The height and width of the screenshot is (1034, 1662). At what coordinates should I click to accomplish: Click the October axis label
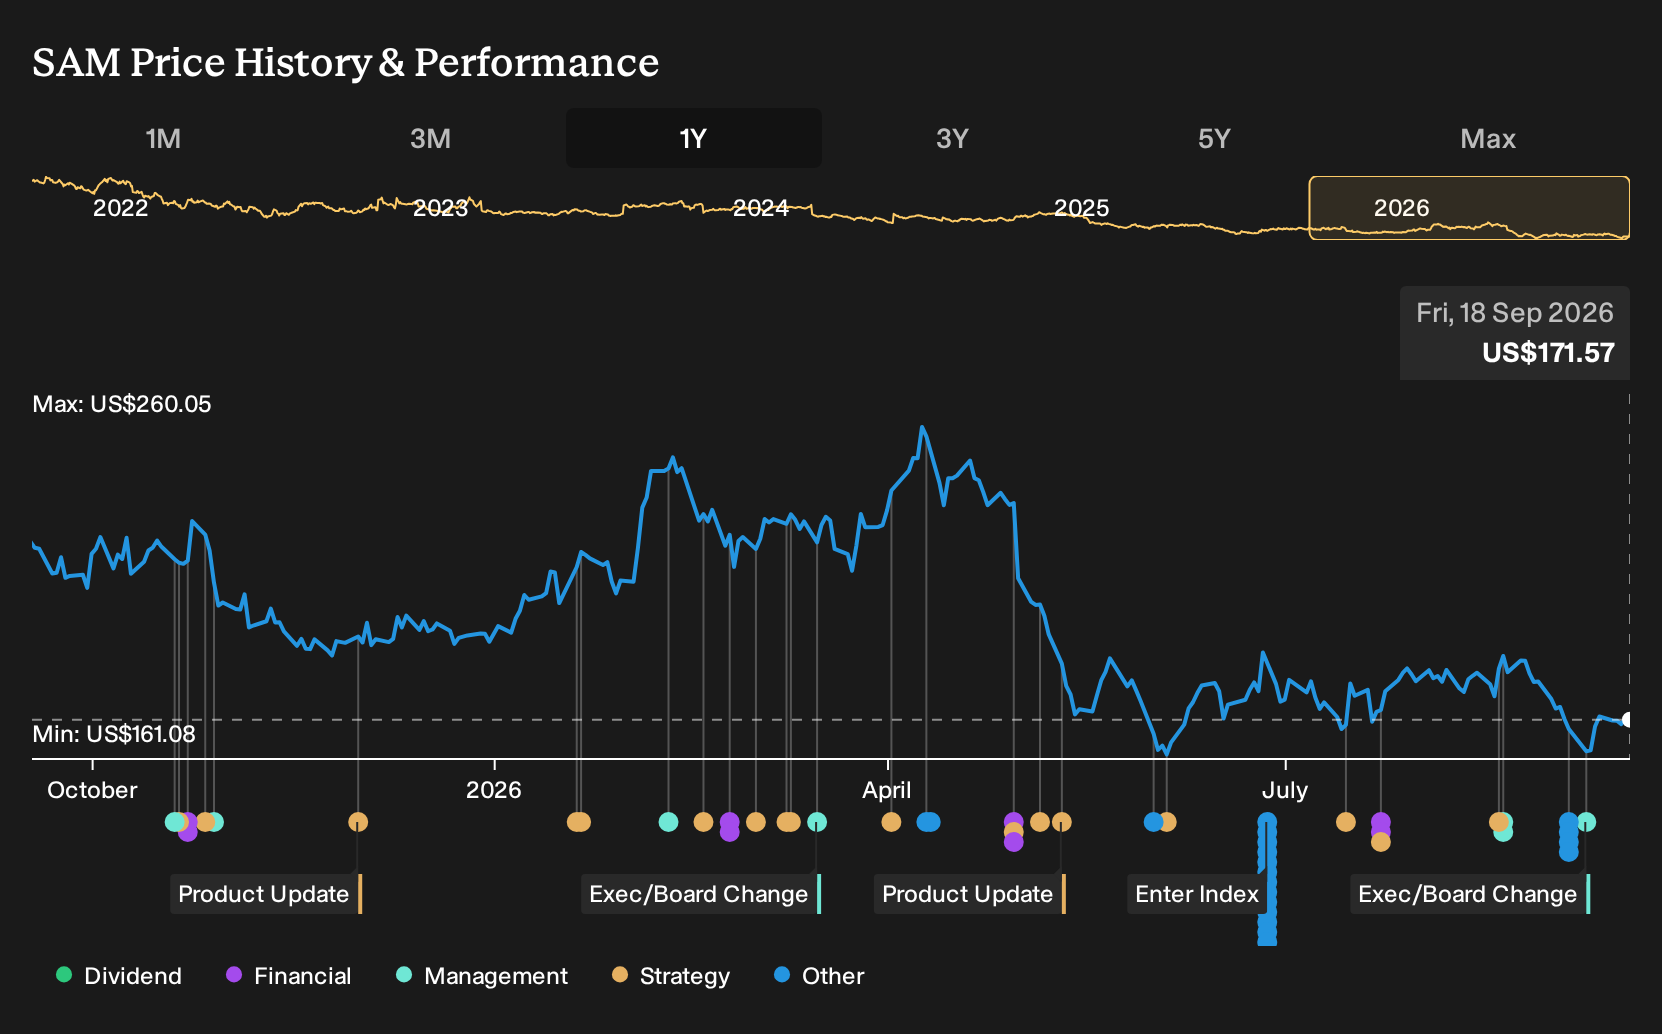(92, 790)
